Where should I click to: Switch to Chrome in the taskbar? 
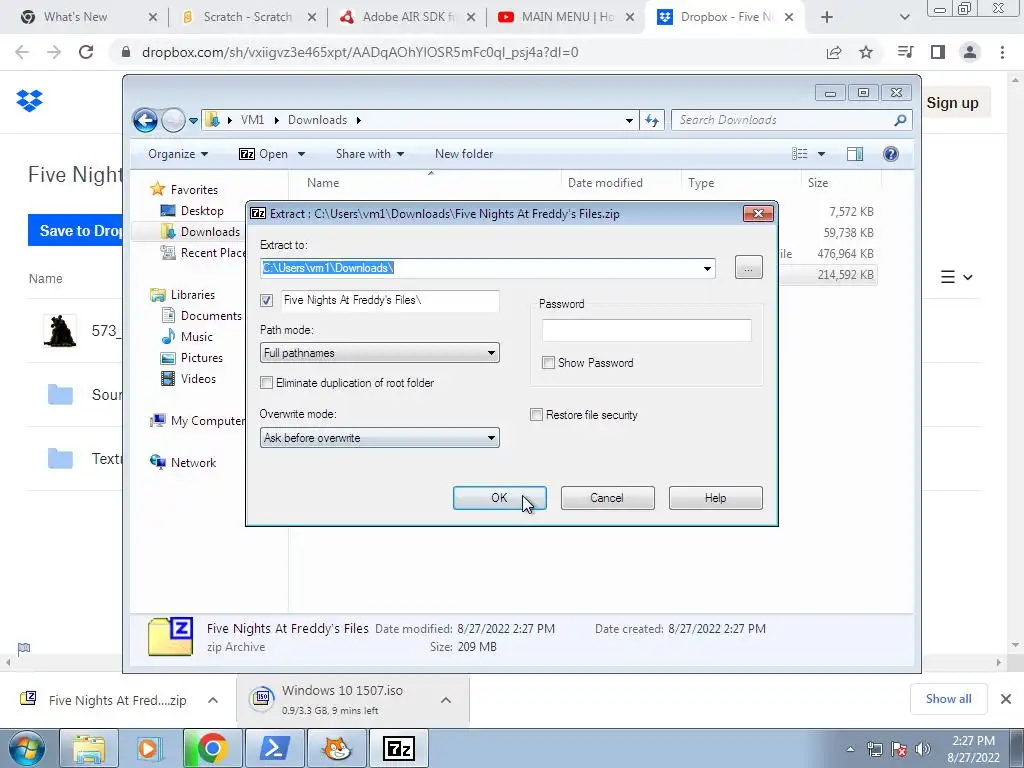(212, 748)
